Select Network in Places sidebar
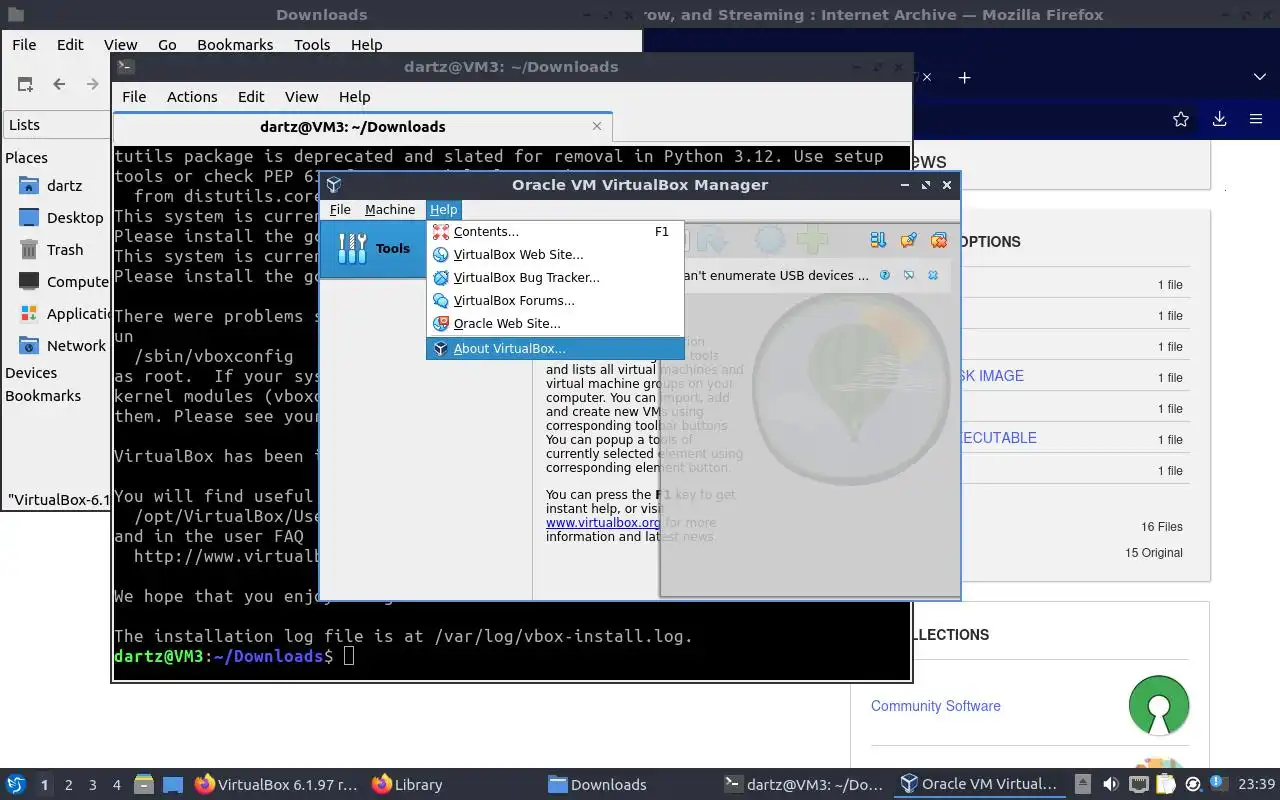 [x=60, y=345]
